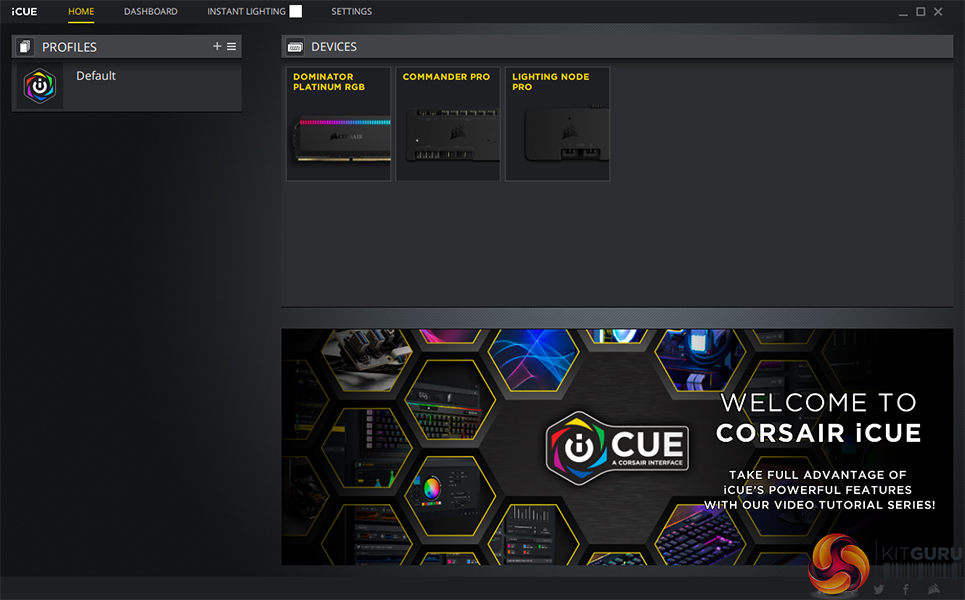Open the SETTINGS tab
This screenshot has height=600, width=965.
[x=351, y=12]
